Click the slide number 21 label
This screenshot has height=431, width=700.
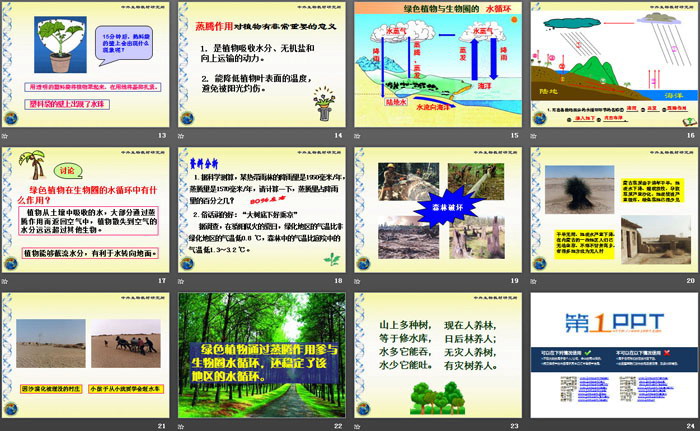click(x=162, y=426)
